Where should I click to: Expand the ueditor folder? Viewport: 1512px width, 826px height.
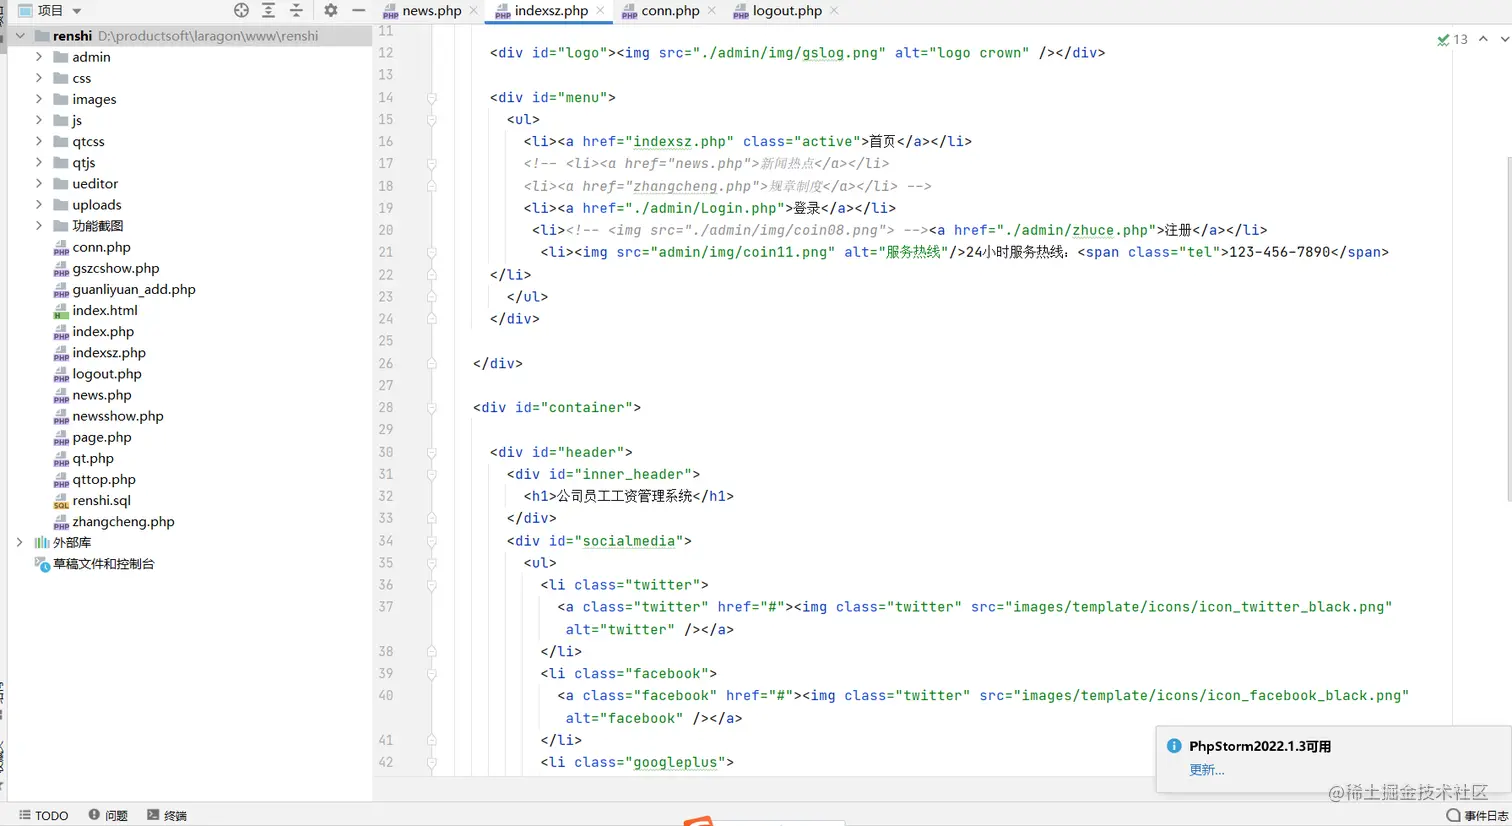click(39, 183)
